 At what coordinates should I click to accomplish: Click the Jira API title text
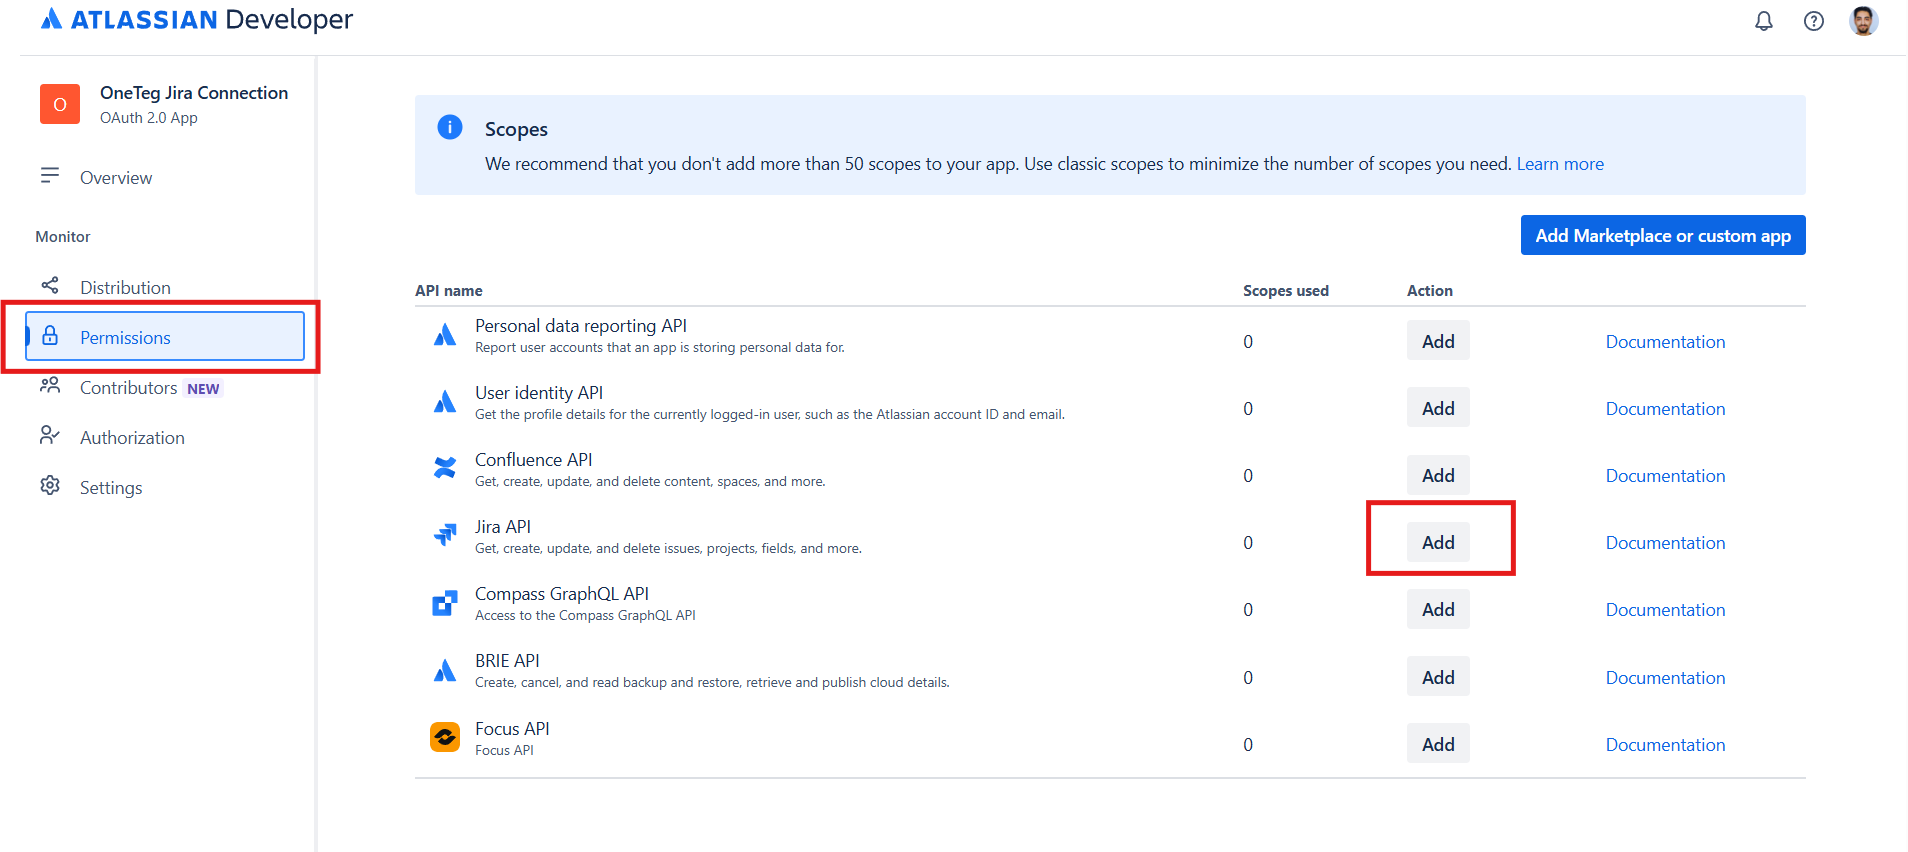tap(503, 527)
